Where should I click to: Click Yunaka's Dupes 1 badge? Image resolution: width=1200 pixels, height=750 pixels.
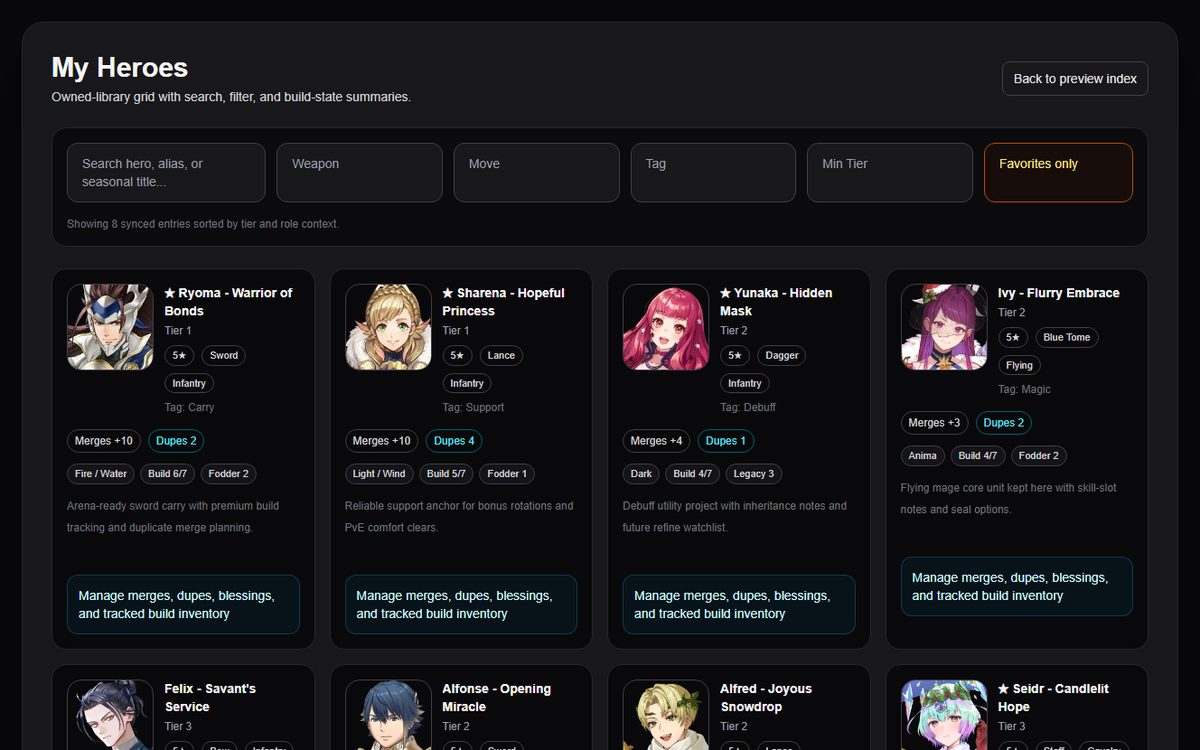[726, 441]
